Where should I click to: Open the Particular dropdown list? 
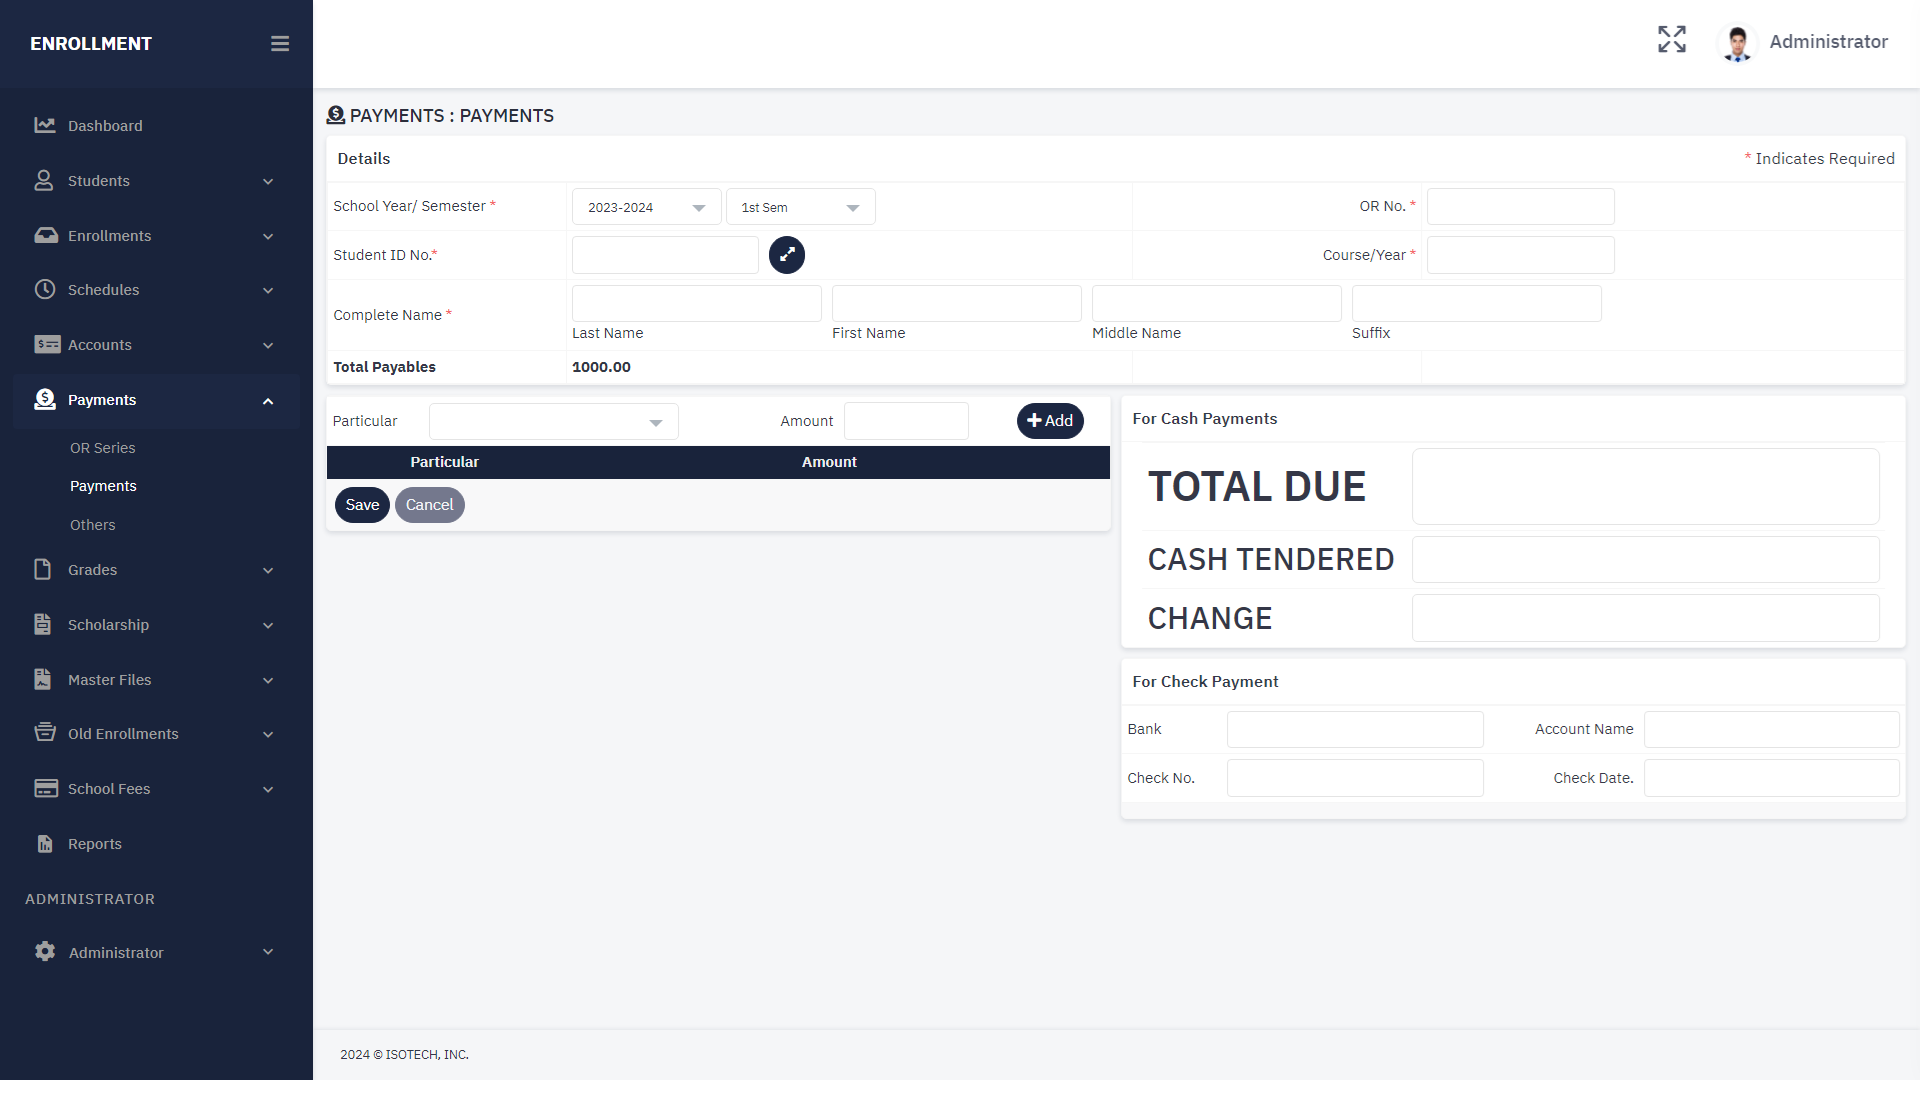point(553,422)
